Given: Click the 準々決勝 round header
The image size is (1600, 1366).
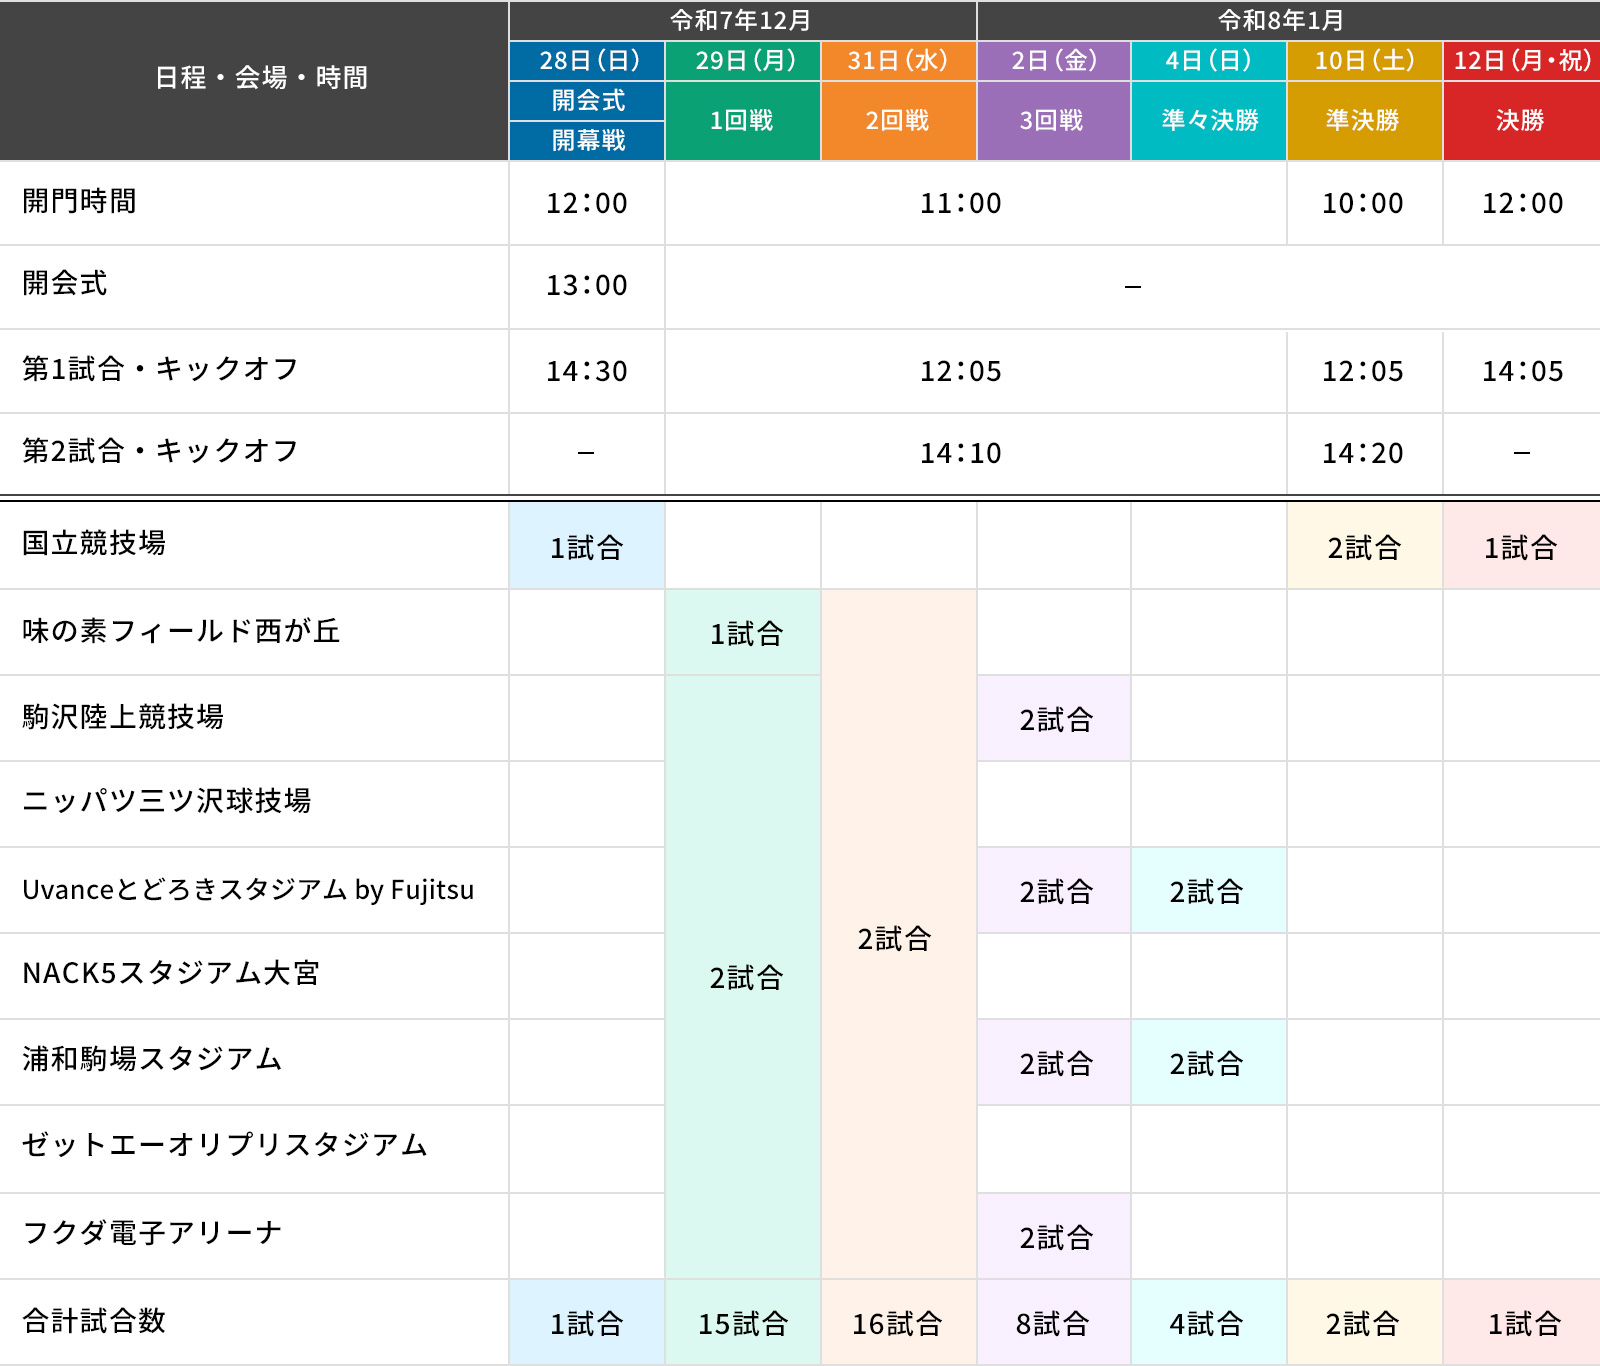Looking at the screenshot, I should pos(1209,121).
